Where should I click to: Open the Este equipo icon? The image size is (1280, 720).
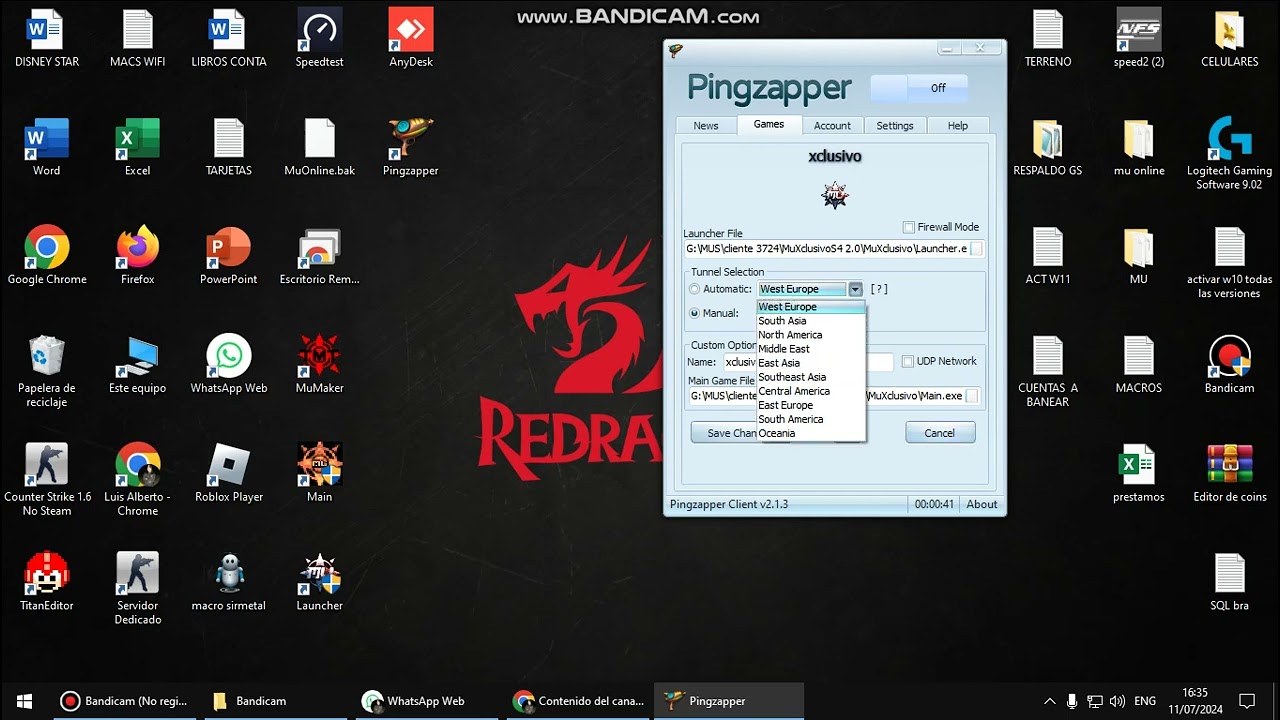137,365
